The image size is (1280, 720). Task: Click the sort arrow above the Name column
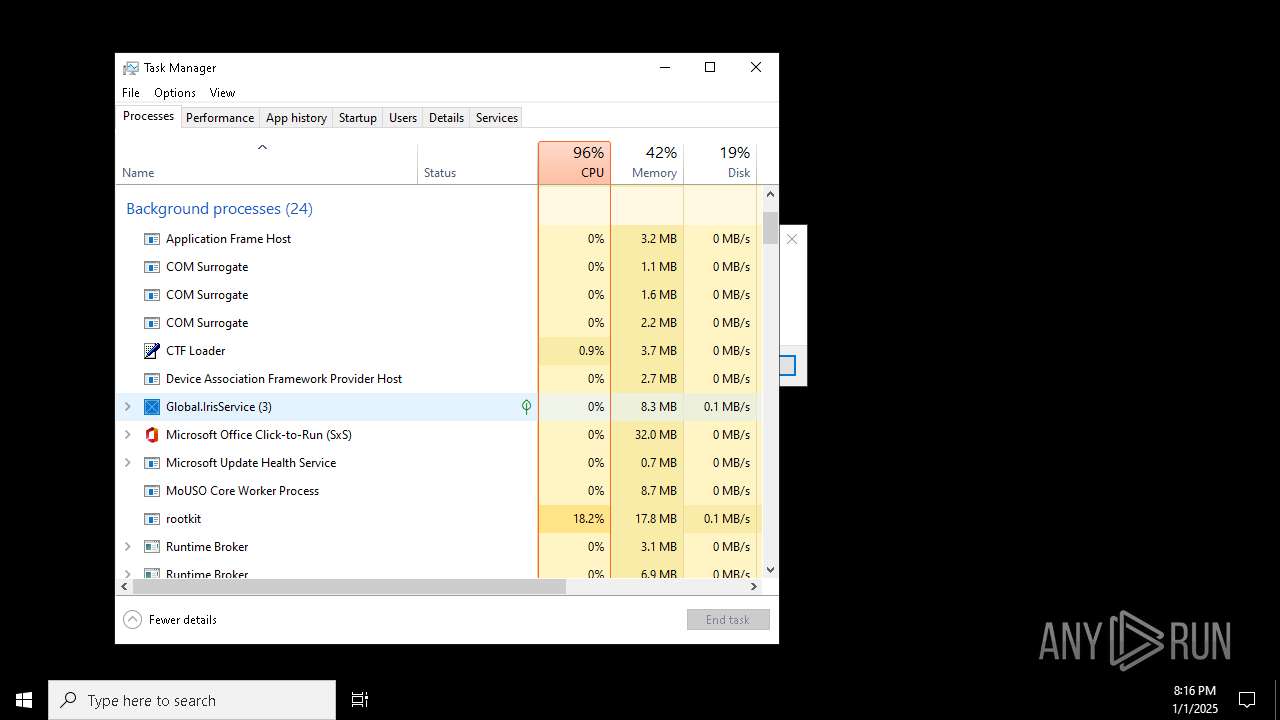(263, 148)
